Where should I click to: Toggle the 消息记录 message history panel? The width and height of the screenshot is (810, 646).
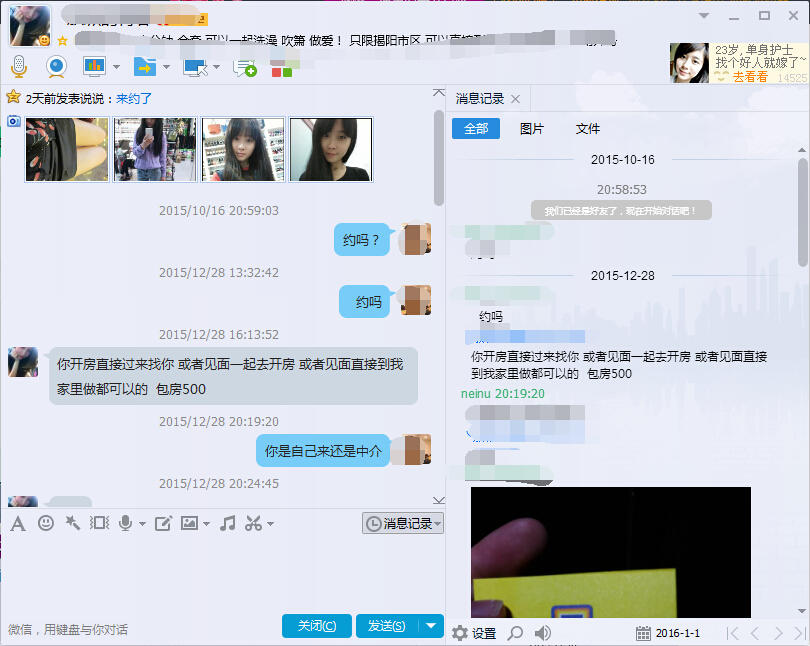click(403, 523)
